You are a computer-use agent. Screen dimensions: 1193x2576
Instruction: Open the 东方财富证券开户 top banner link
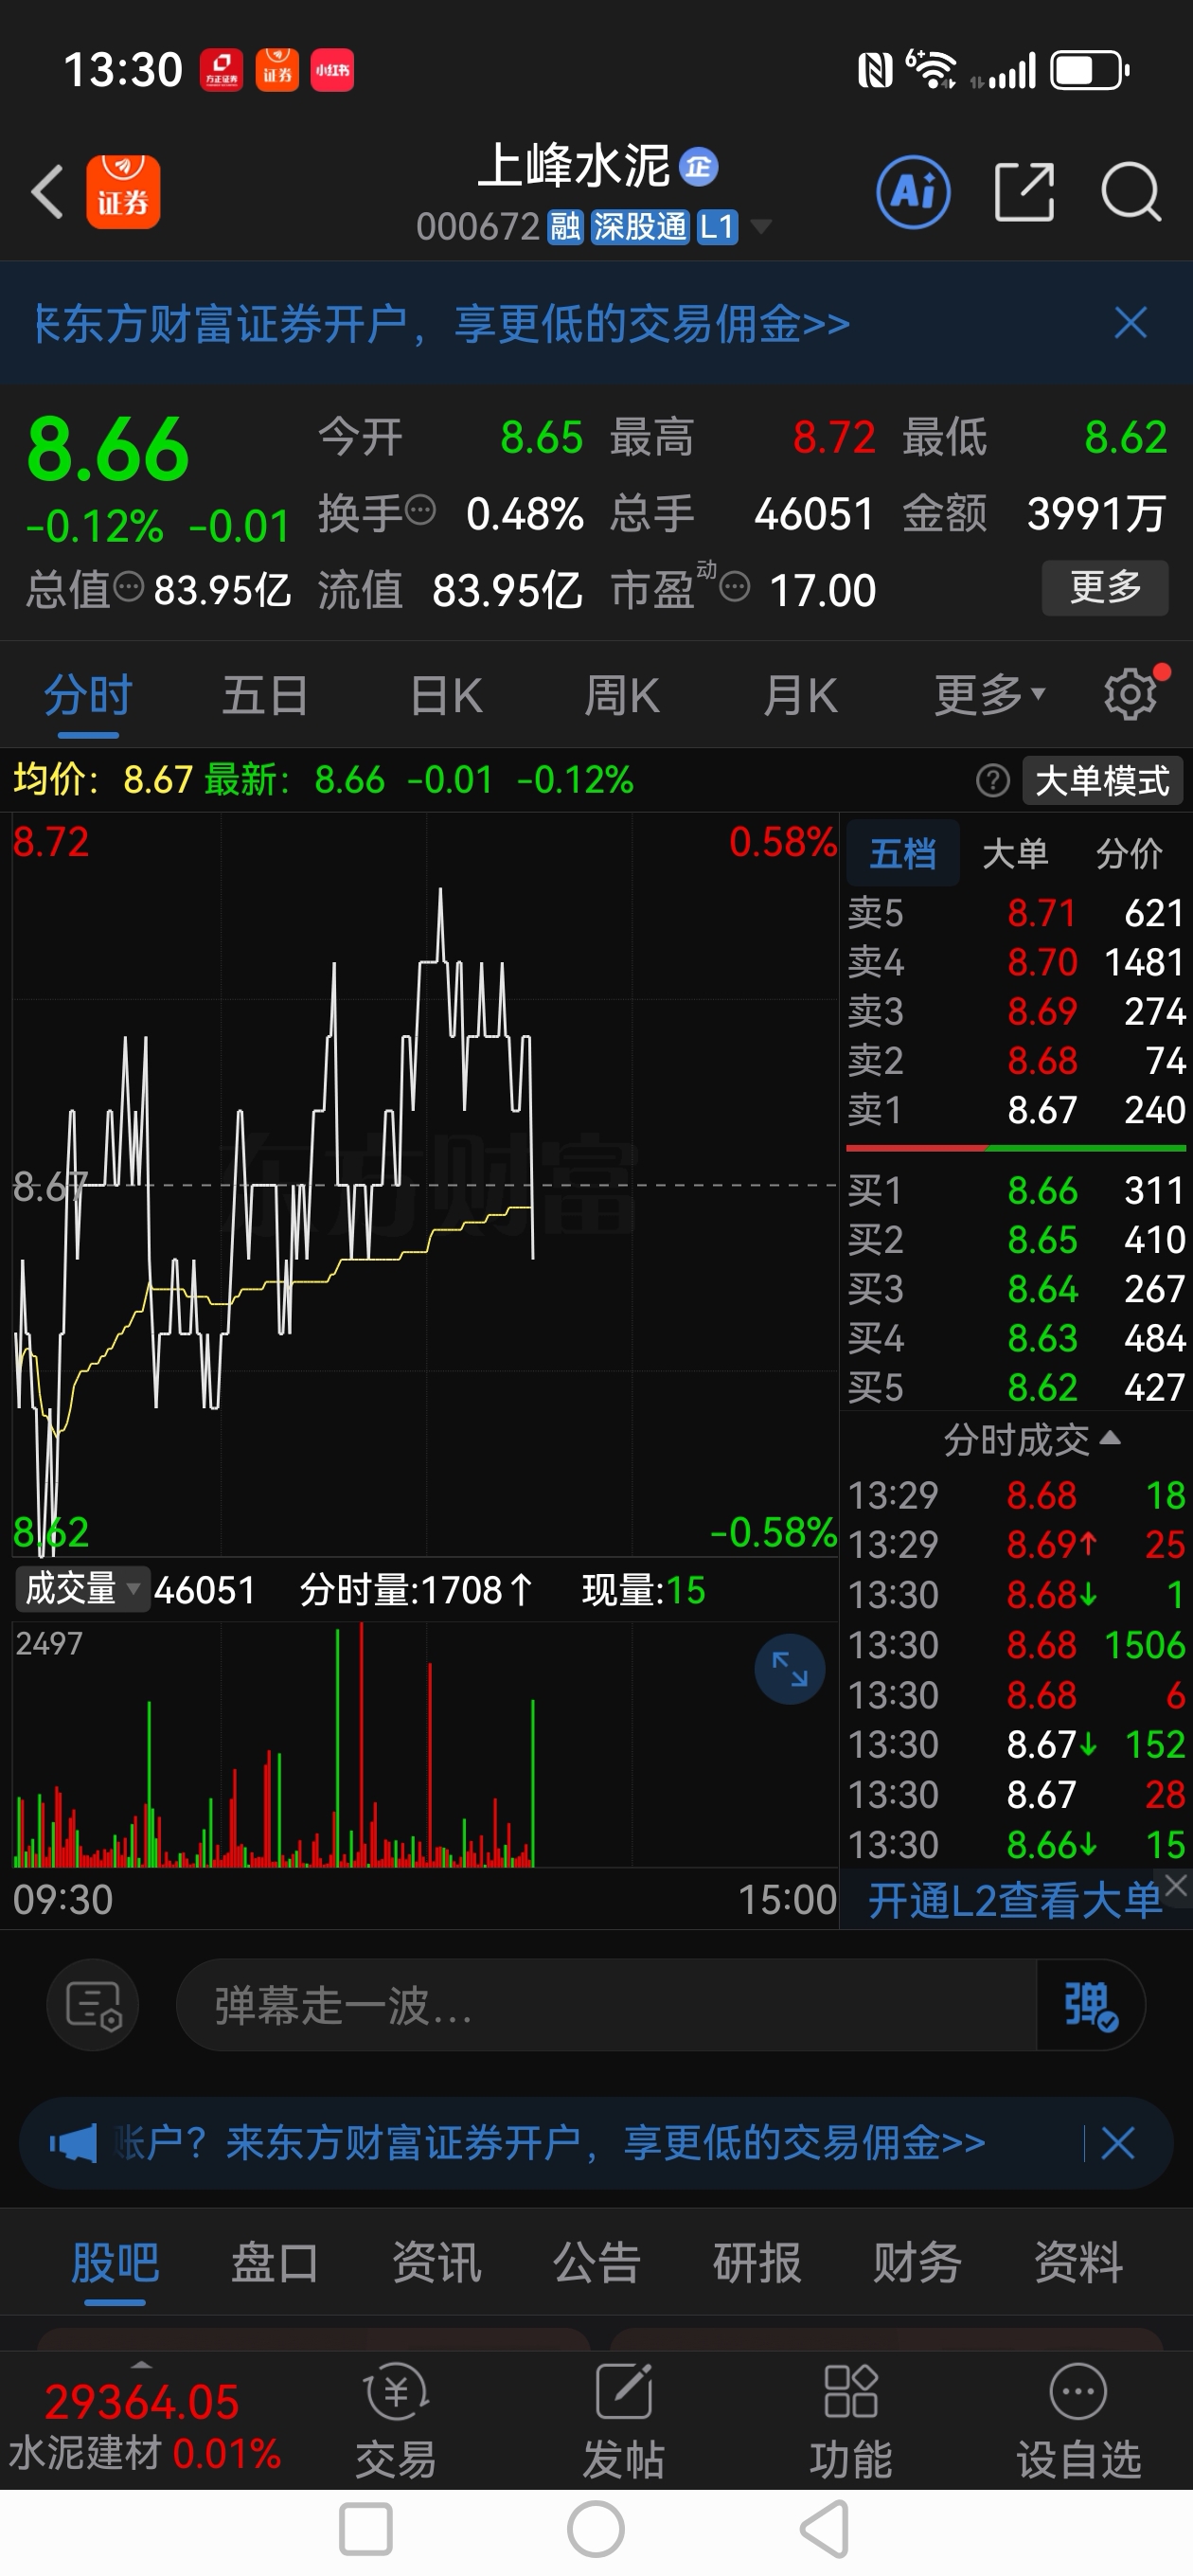[442, 323]
